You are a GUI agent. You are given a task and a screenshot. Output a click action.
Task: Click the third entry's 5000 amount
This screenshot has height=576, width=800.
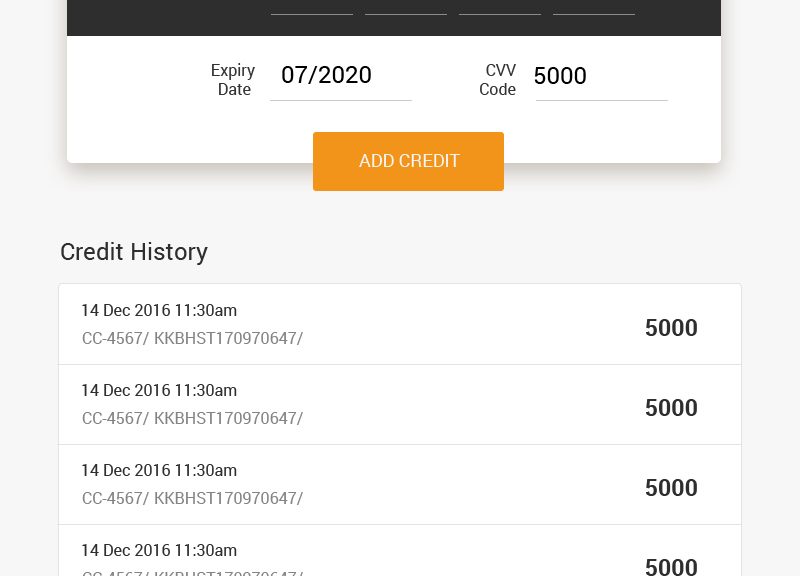[x=671, y=488]
